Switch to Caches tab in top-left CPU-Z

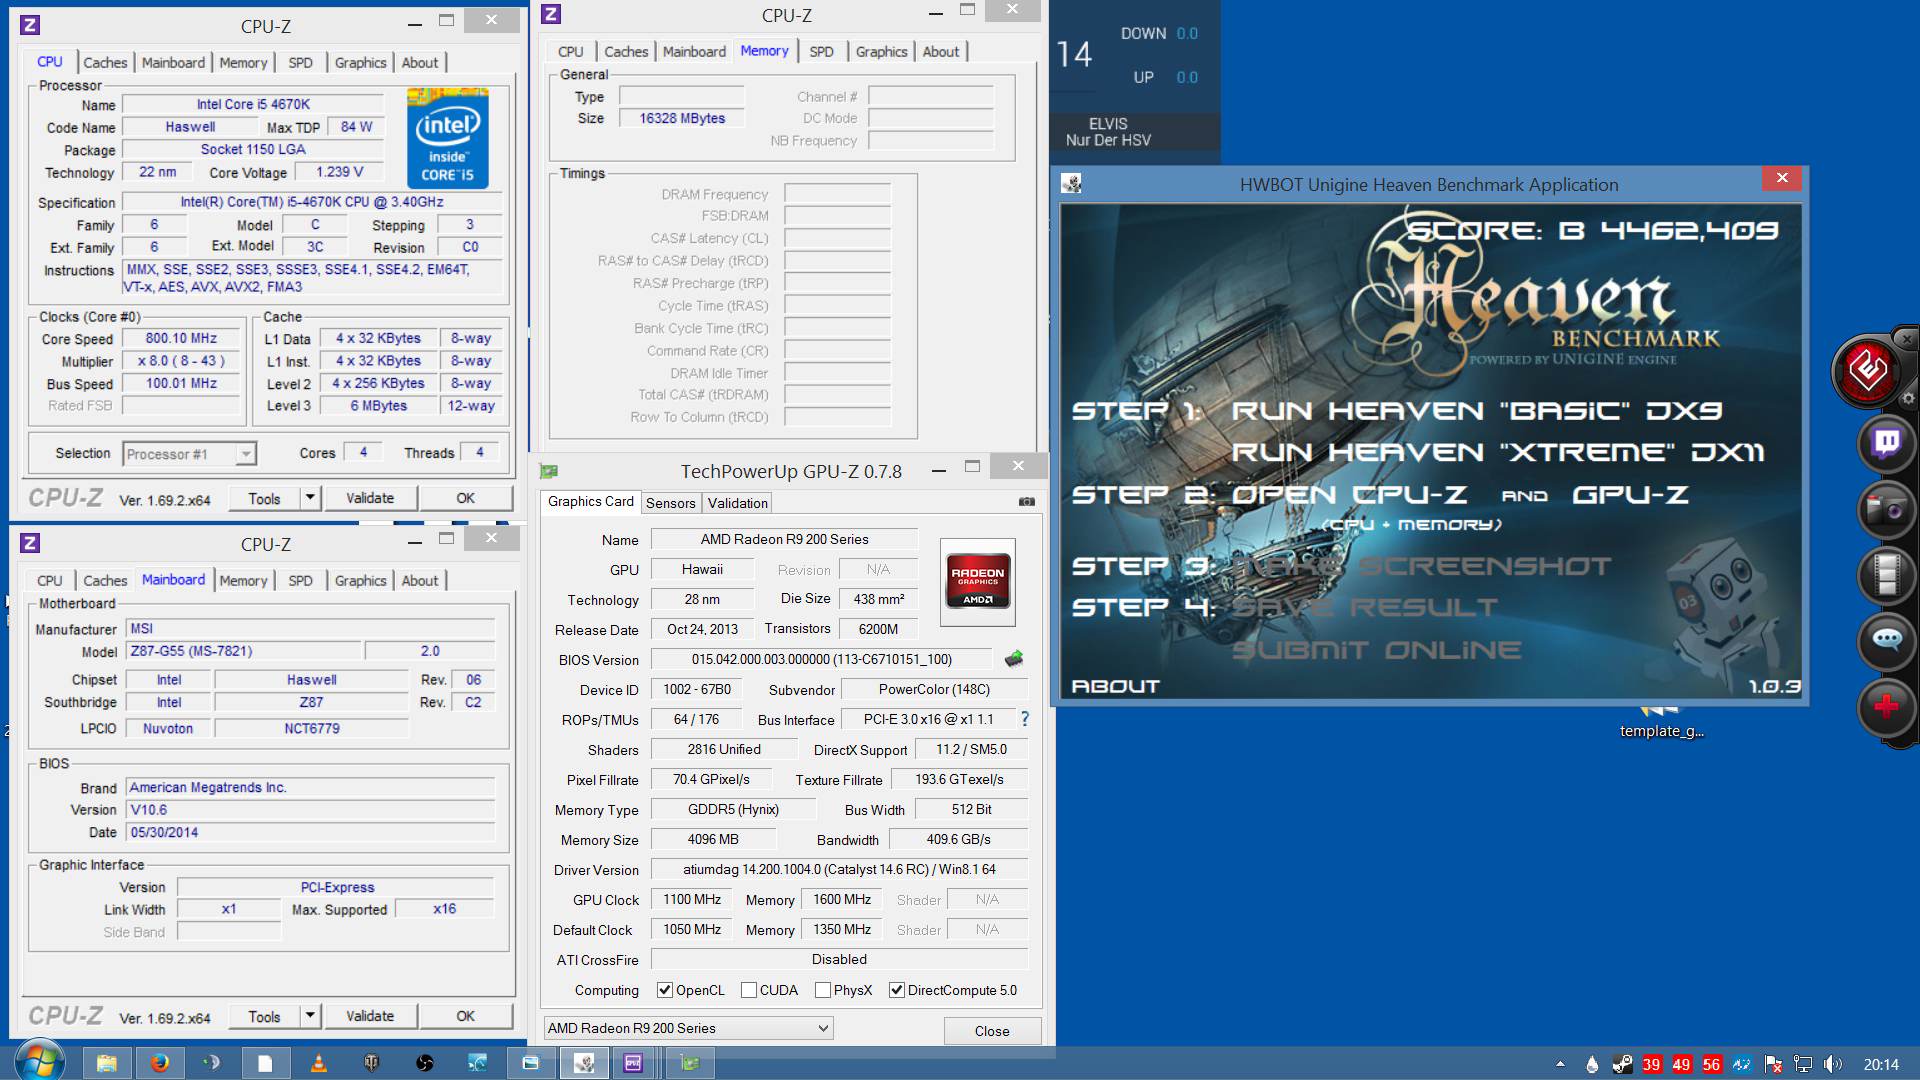click(x=105, y=62)
